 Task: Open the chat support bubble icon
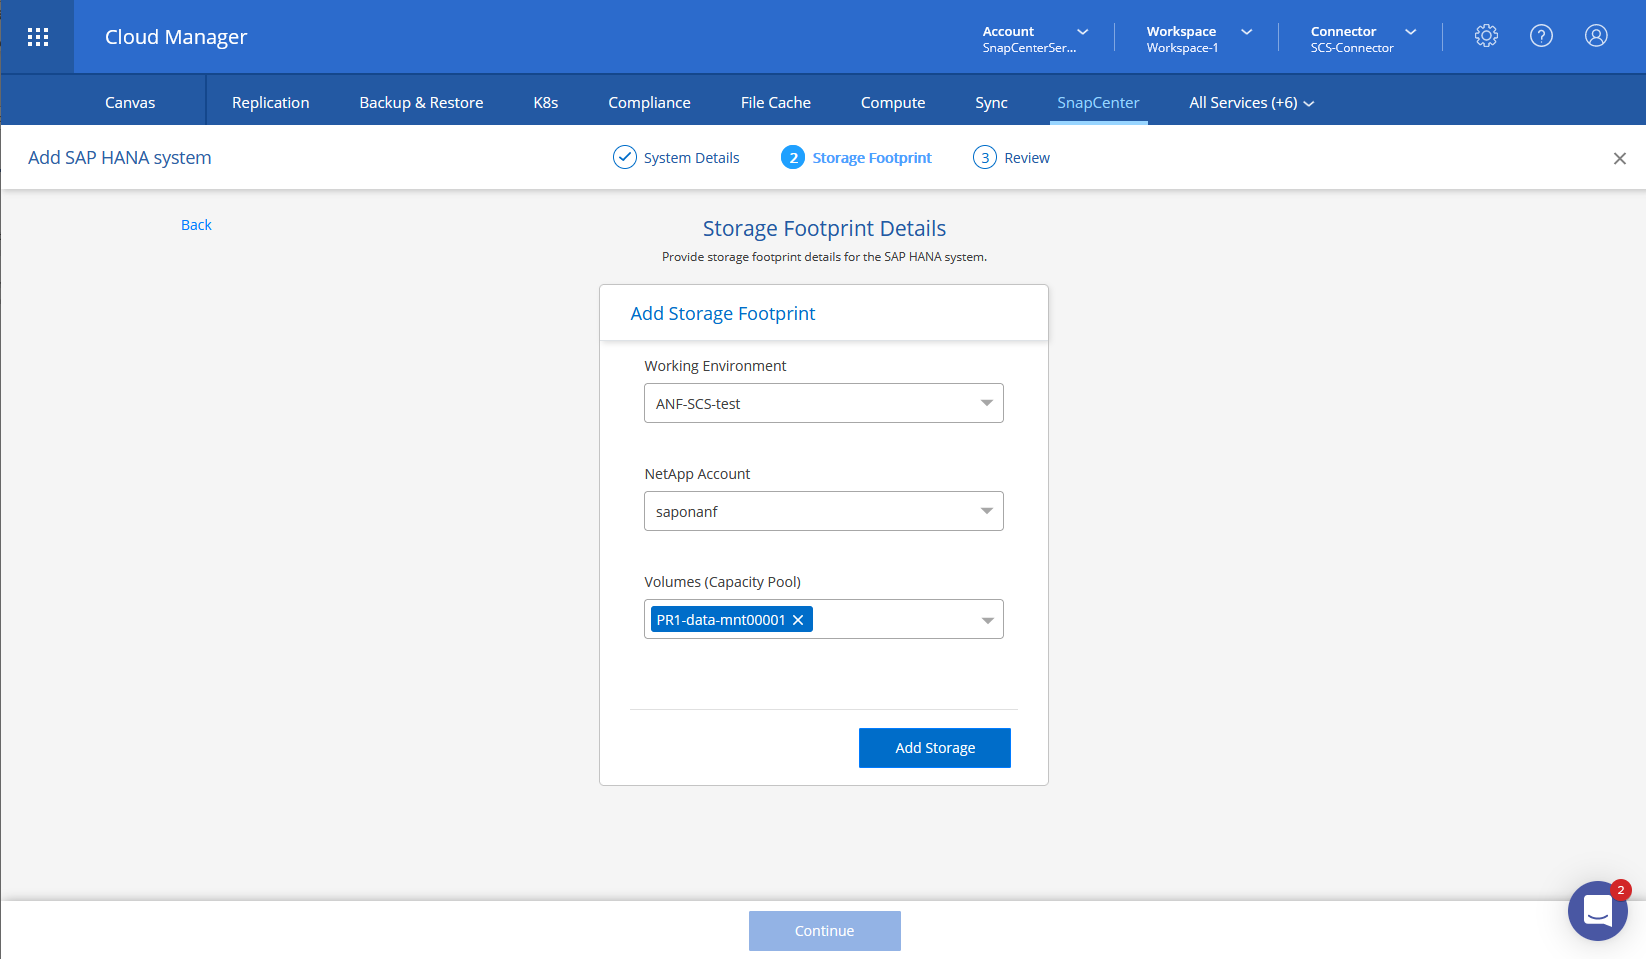pyautogui.click(x=1598, y=911)
